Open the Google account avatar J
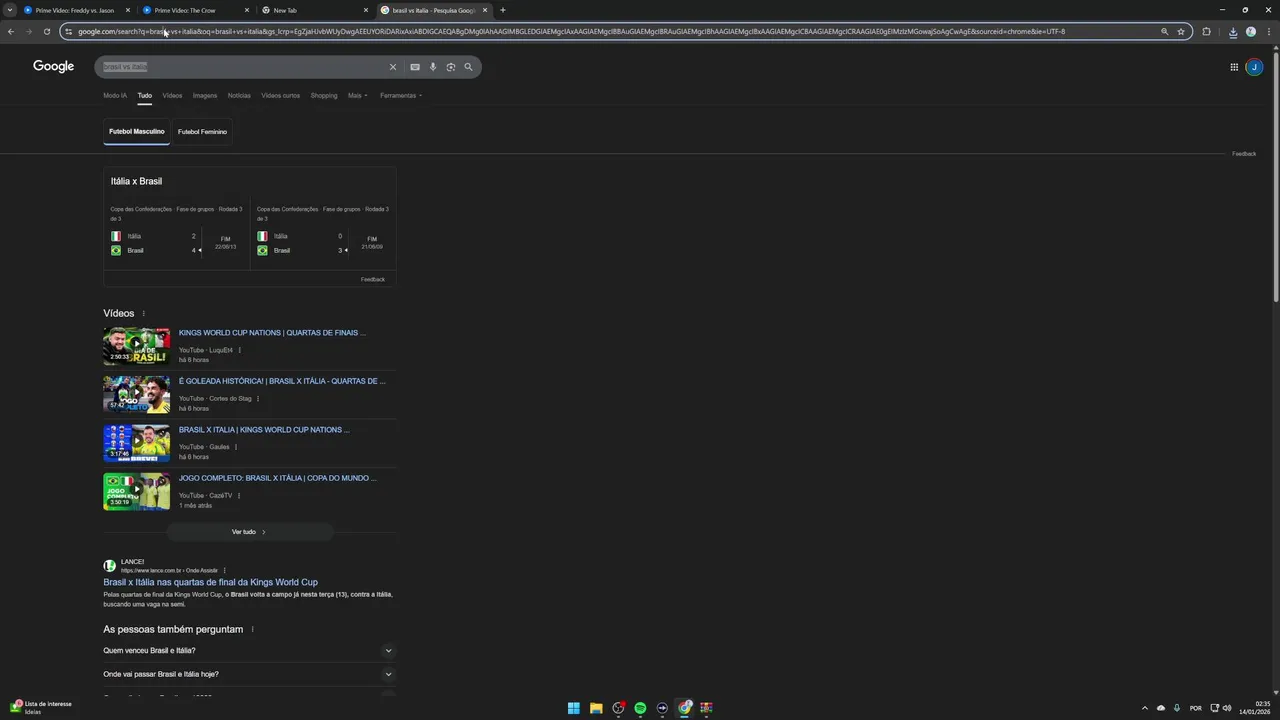1280x720 pixels. (x=1254, y=67)
